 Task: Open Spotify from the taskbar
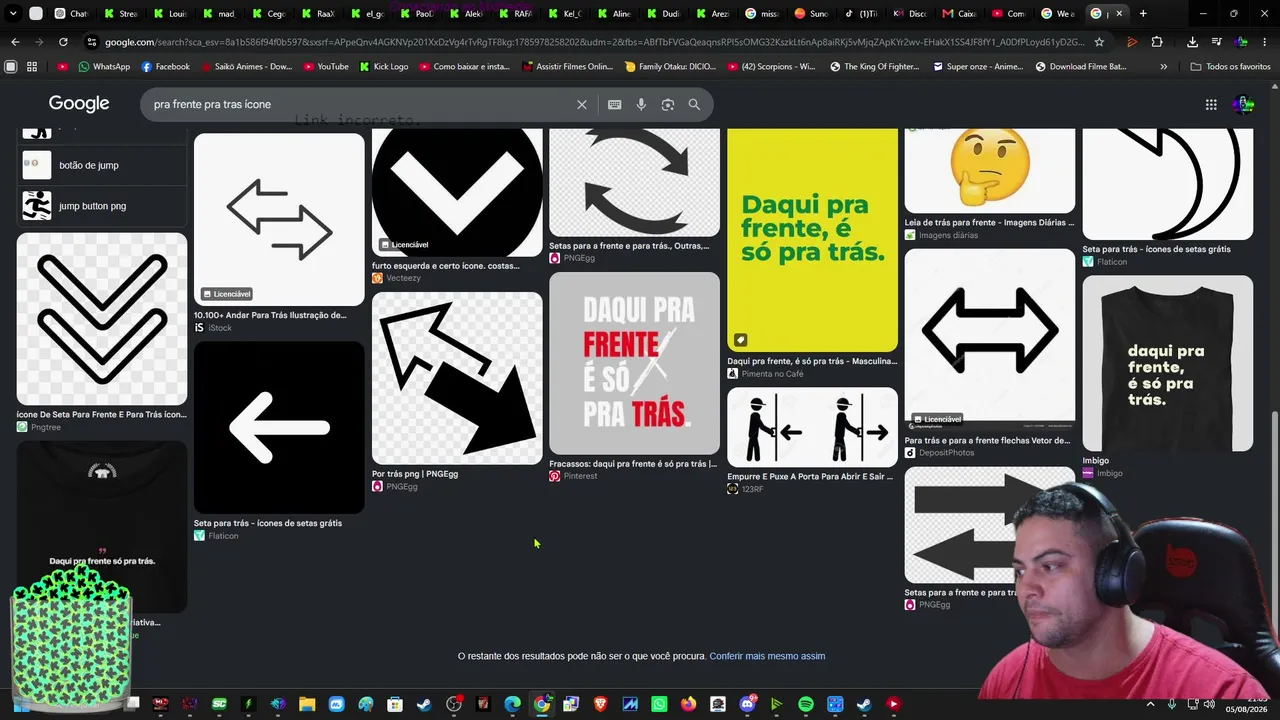pyautogui.click(x=806, y=704)
